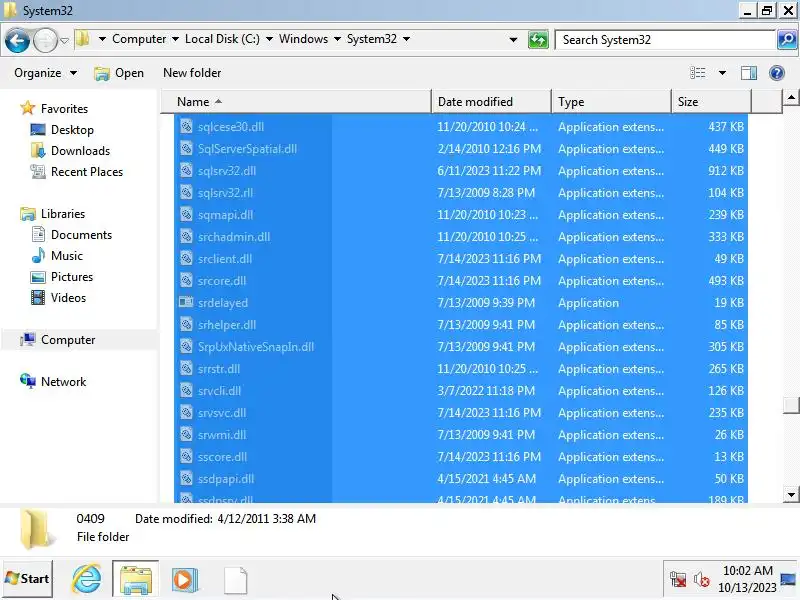The width and height of the screenshot is (800, 600).
Task: Expand the Computer breadcrumb dropdown arrow
Action: (175, 39)
